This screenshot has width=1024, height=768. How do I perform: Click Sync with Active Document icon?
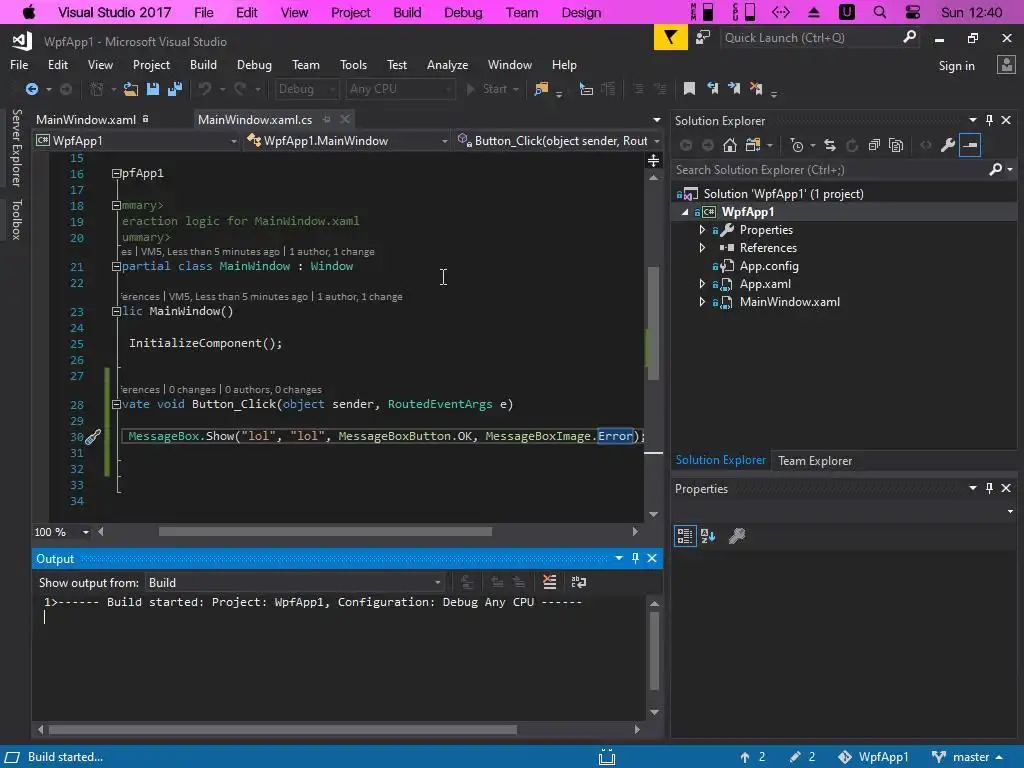(x=830, y=145)
